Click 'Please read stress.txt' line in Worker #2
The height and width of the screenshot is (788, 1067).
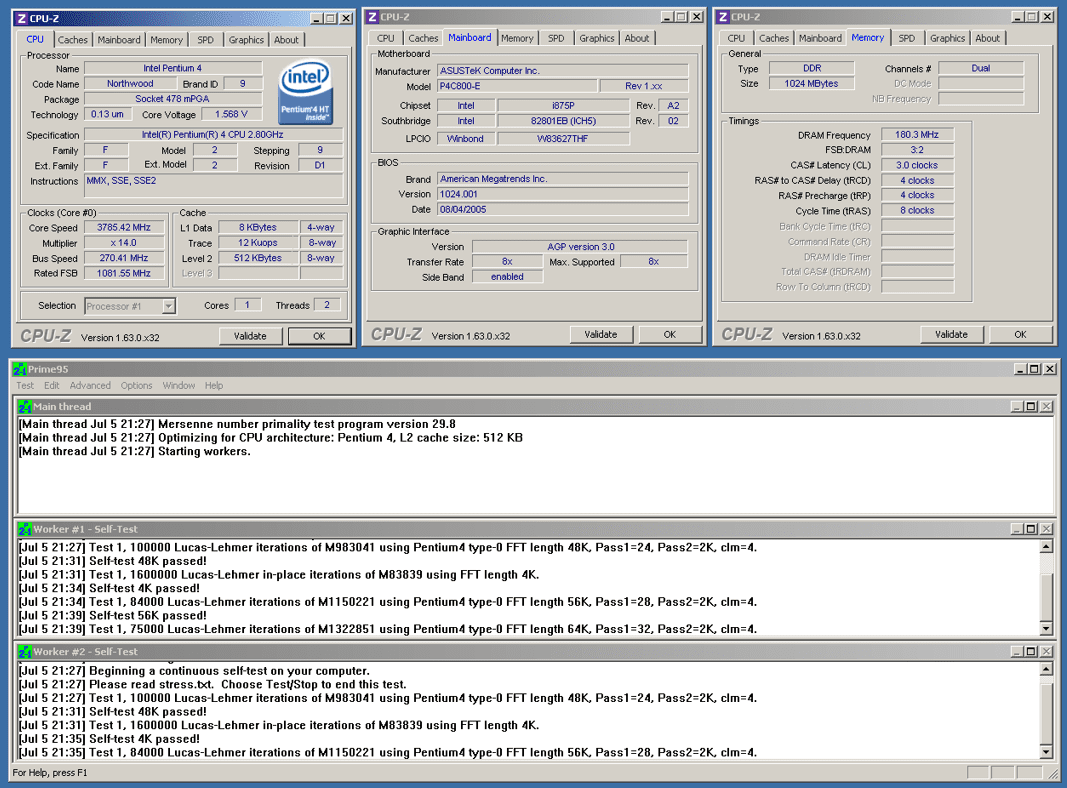(153, 685)
